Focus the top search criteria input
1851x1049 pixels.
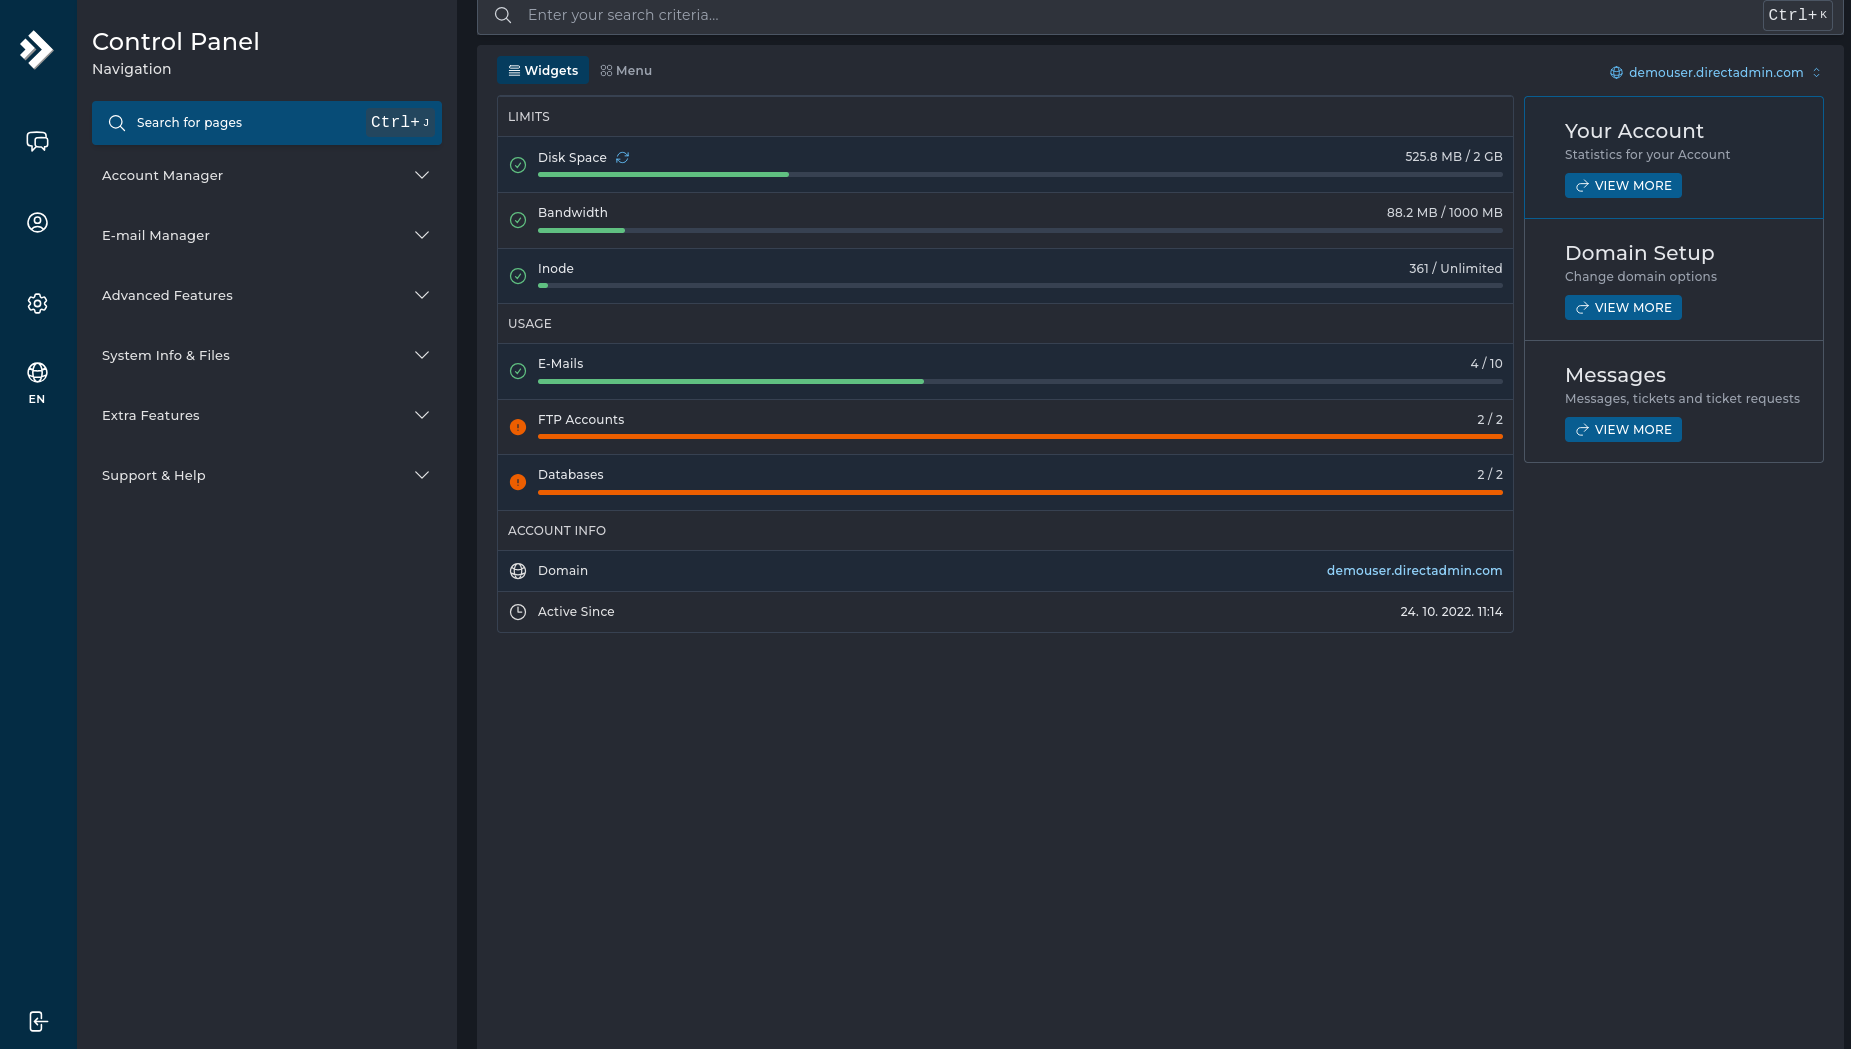point(1140,15)
